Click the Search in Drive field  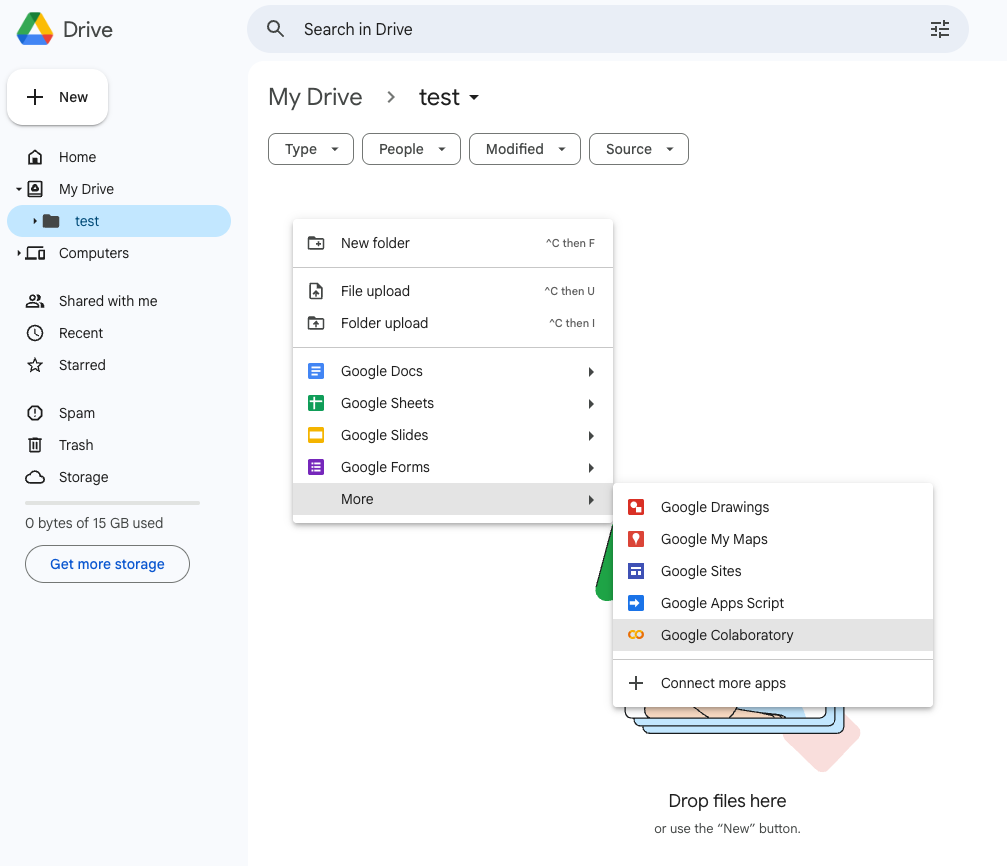[x=608, y=29]
